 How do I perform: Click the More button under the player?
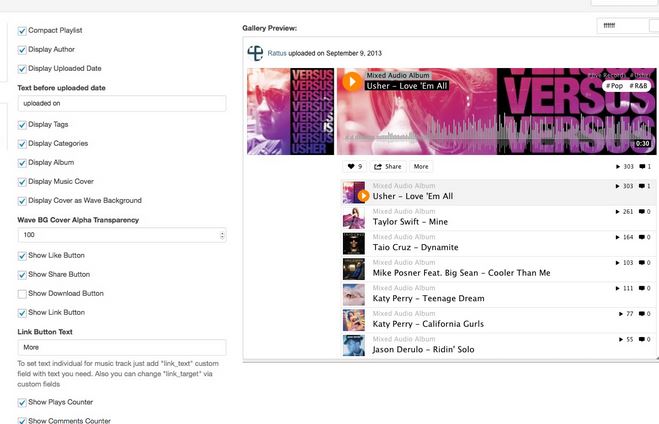(x=421, y=167)
